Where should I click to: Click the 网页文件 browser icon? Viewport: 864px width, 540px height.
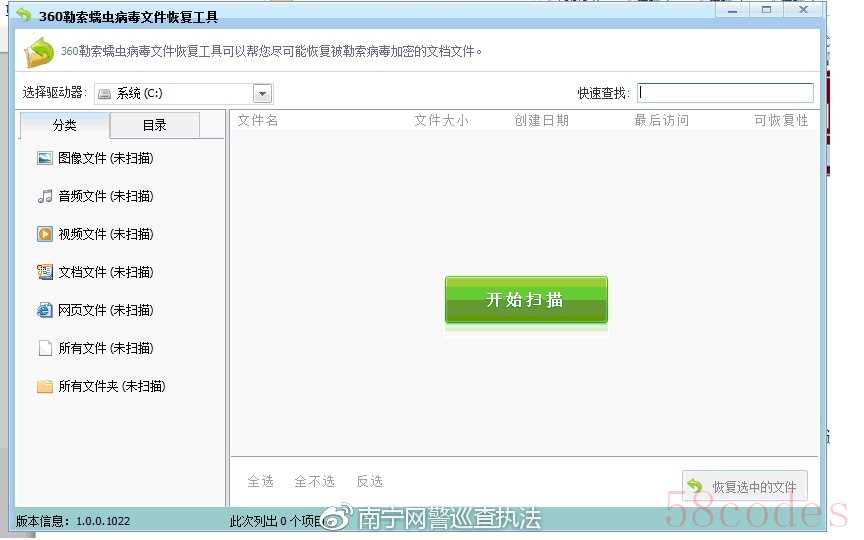coord(45,310)
